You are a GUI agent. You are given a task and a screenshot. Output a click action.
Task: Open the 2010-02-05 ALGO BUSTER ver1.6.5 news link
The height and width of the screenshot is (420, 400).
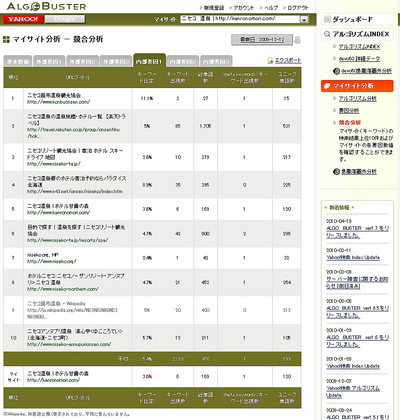coord(357,312)
